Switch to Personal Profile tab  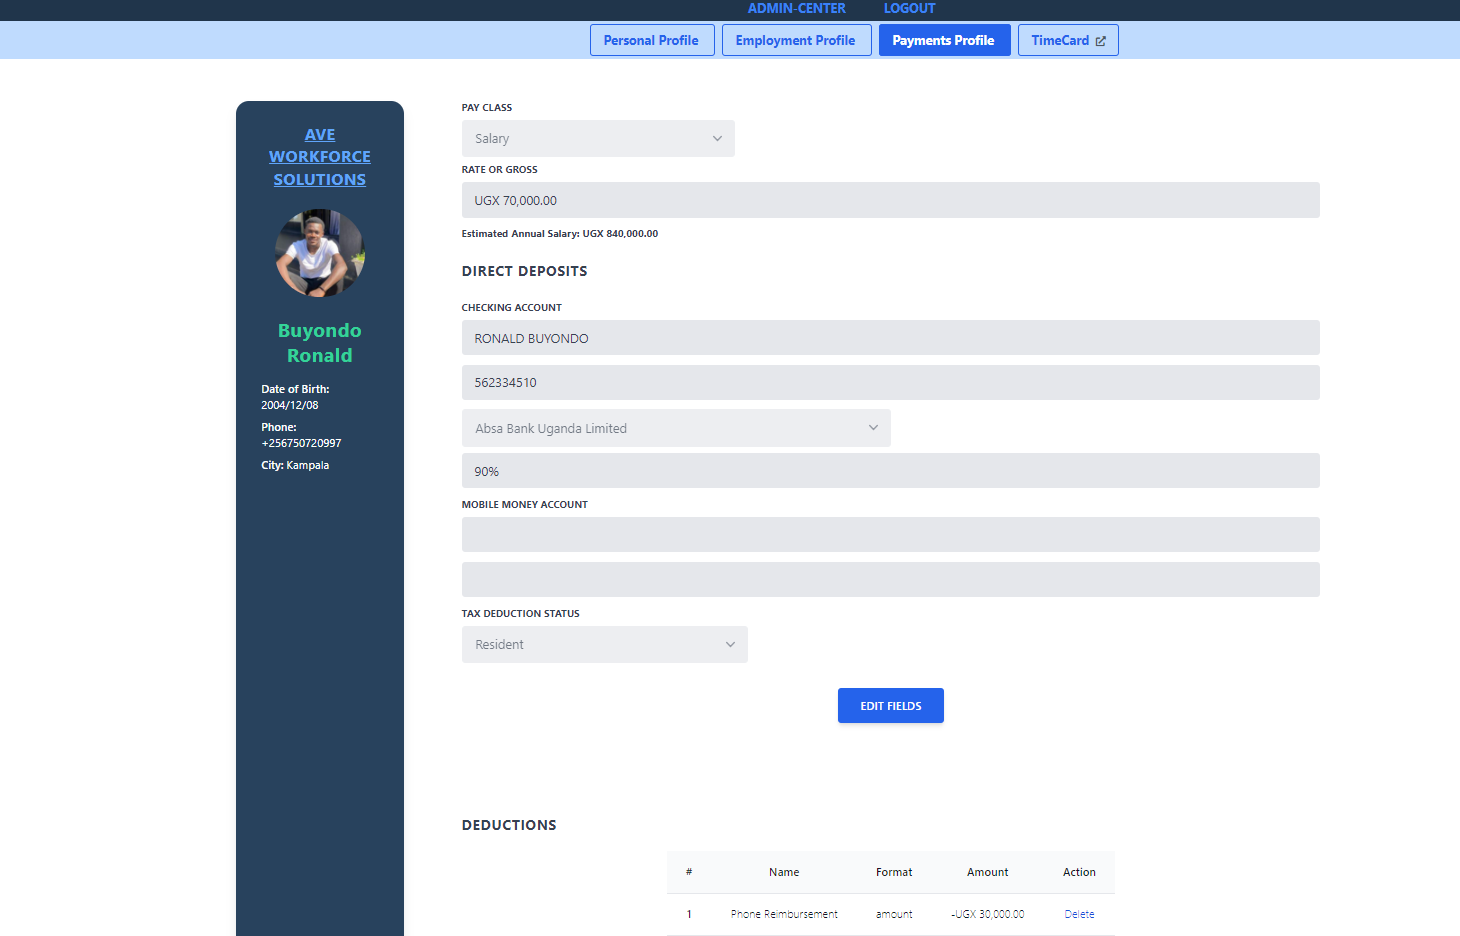(651, 41)
